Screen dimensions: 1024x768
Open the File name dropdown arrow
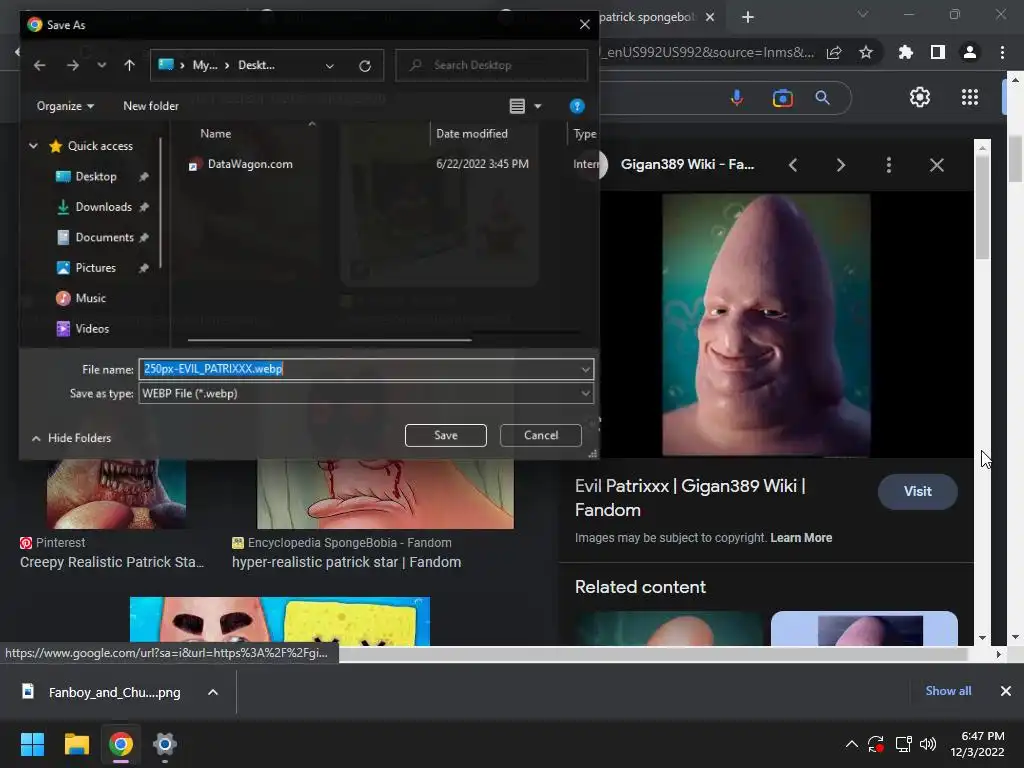[x=585, y=369]
